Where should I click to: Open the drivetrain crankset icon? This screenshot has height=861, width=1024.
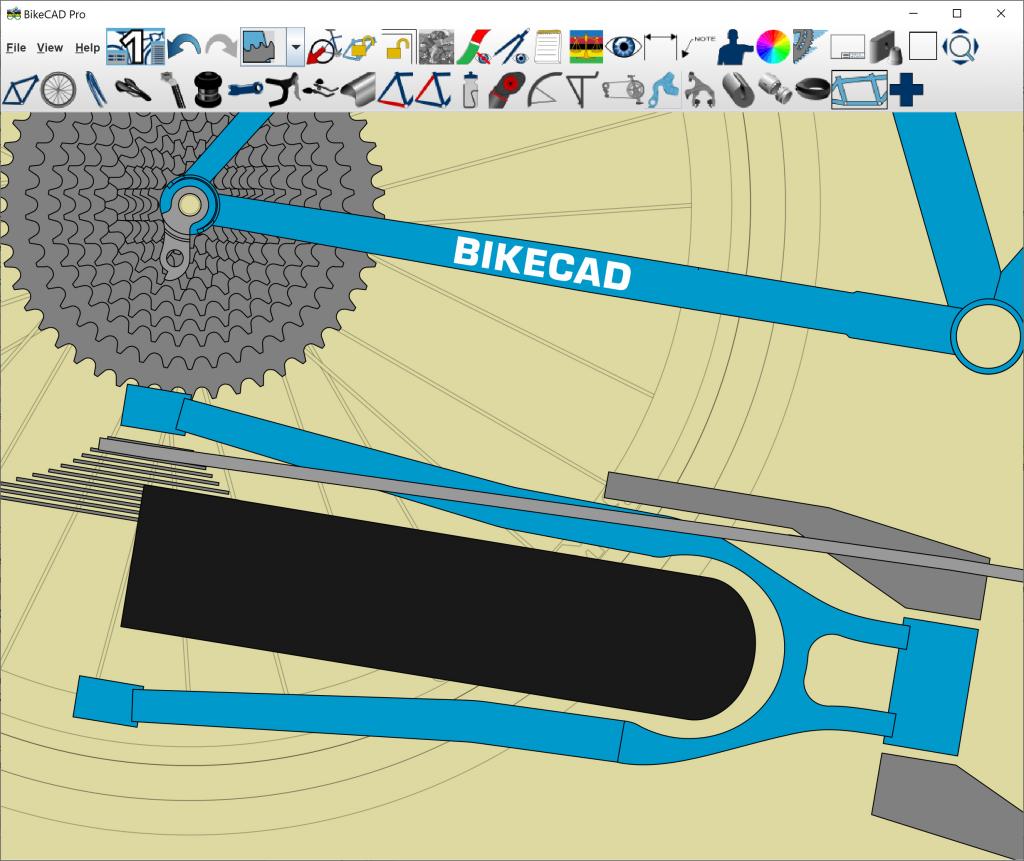click(622, 90)
